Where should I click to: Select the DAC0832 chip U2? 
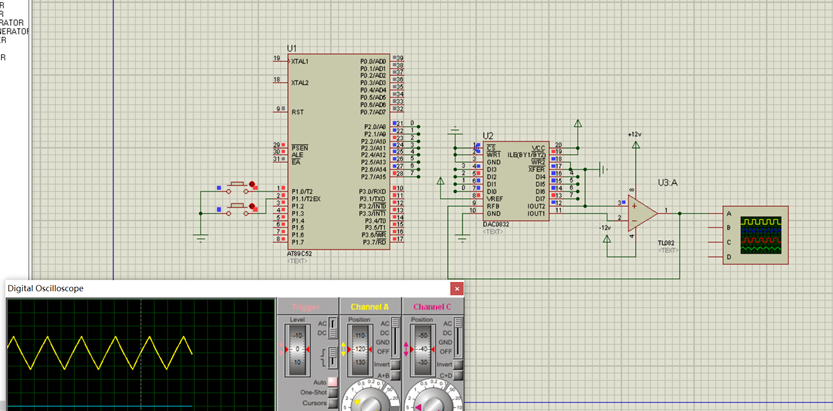(x=517, y=182)
